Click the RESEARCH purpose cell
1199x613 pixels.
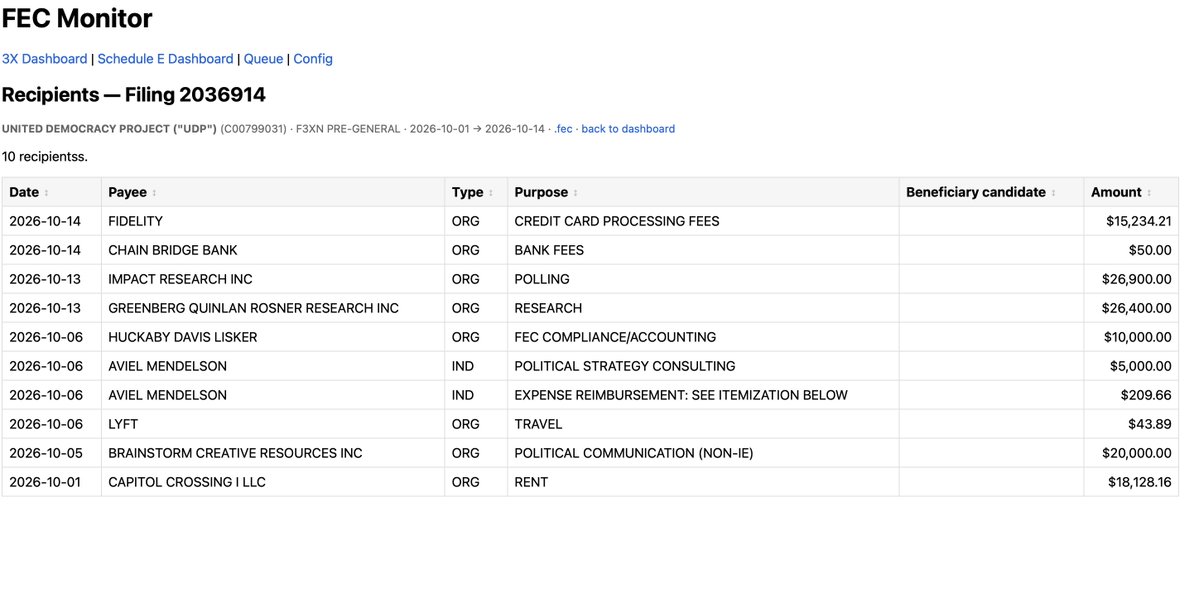pos(703,308)
